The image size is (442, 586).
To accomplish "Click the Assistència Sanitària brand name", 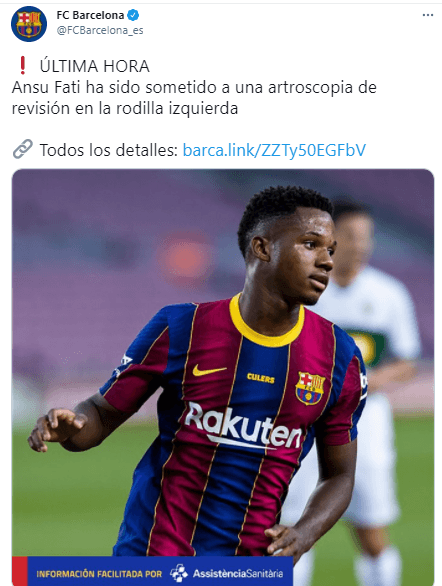I will coord(238,573).
